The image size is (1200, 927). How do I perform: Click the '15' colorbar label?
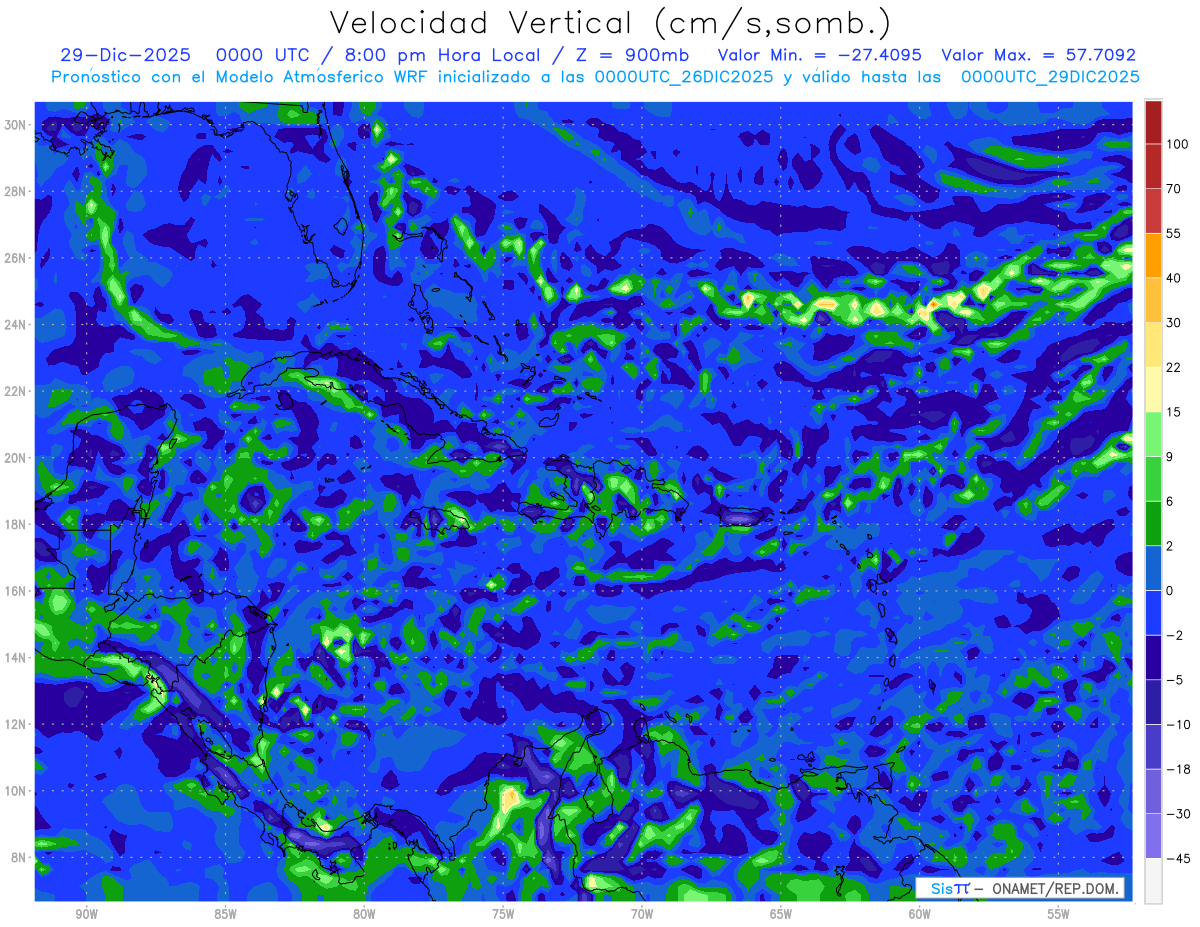coord(1174,412)
